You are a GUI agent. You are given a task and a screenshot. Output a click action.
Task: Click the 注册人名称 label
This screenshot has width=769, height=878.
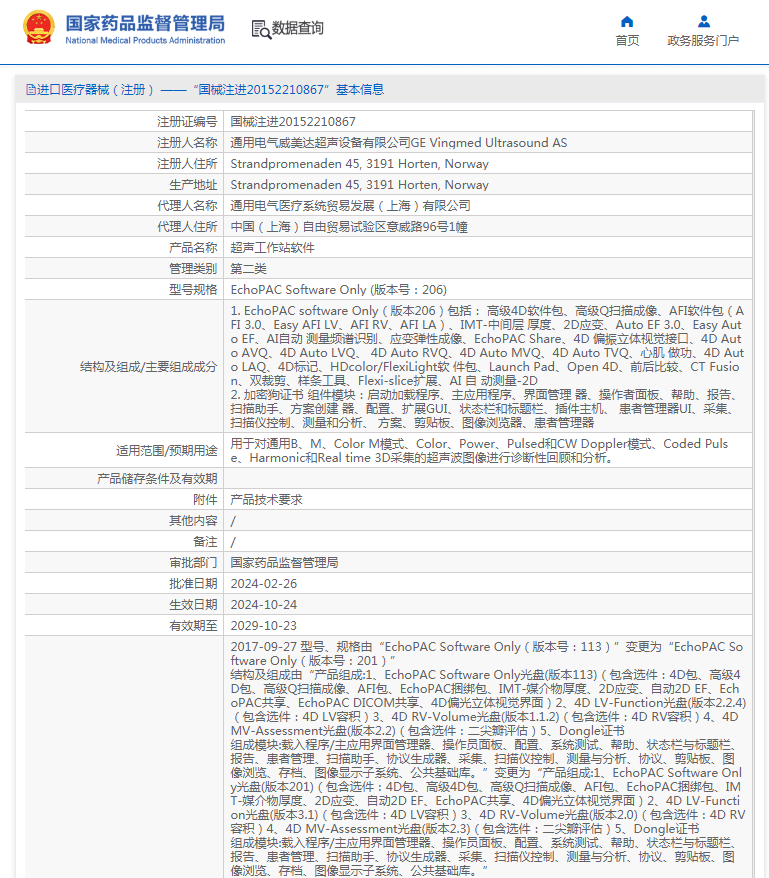pos(187,143)
